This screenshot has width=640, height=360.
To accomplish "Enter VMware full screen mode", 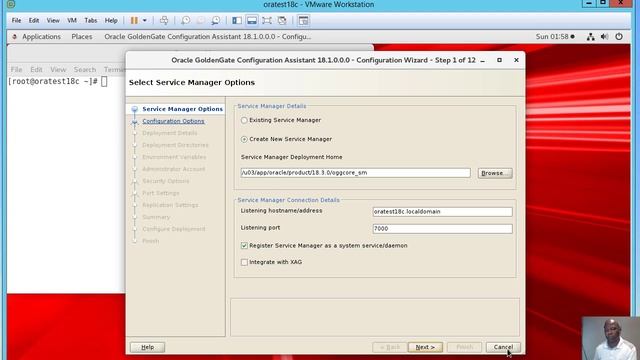I will click(x=267, y=20).
